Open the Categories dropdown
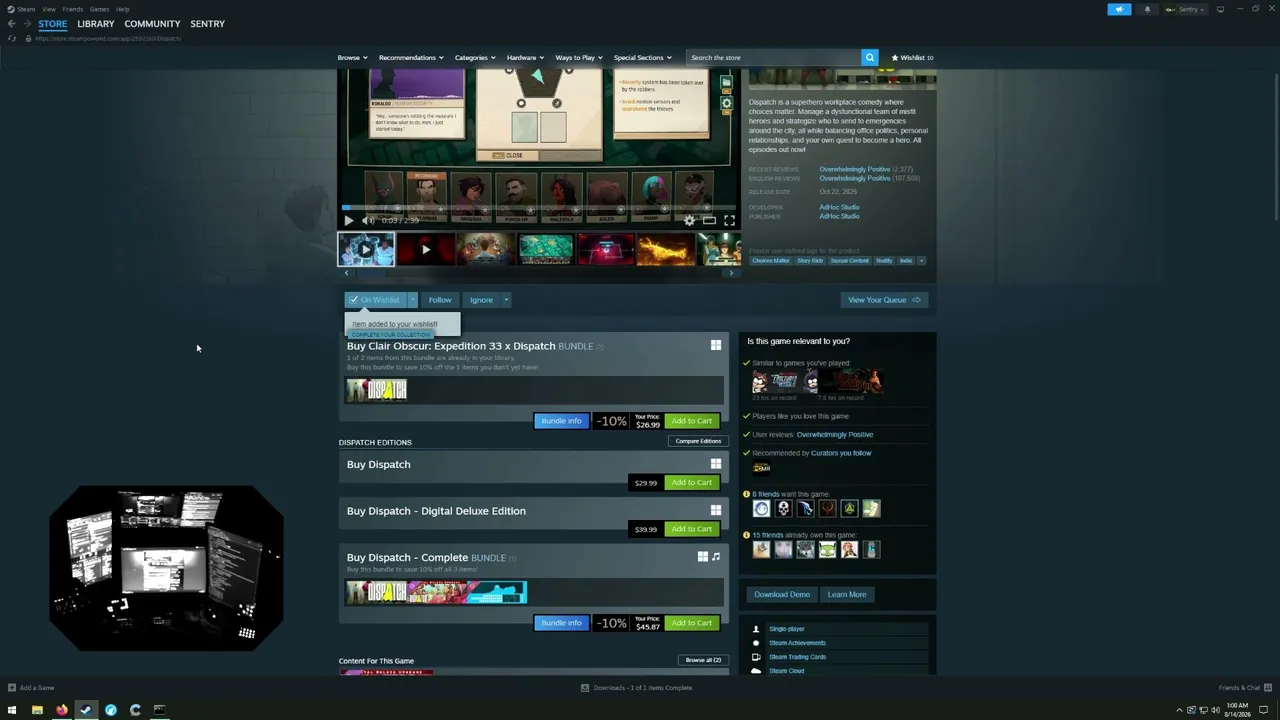This screenshot has height=720, width=1280. click(475, 58)
